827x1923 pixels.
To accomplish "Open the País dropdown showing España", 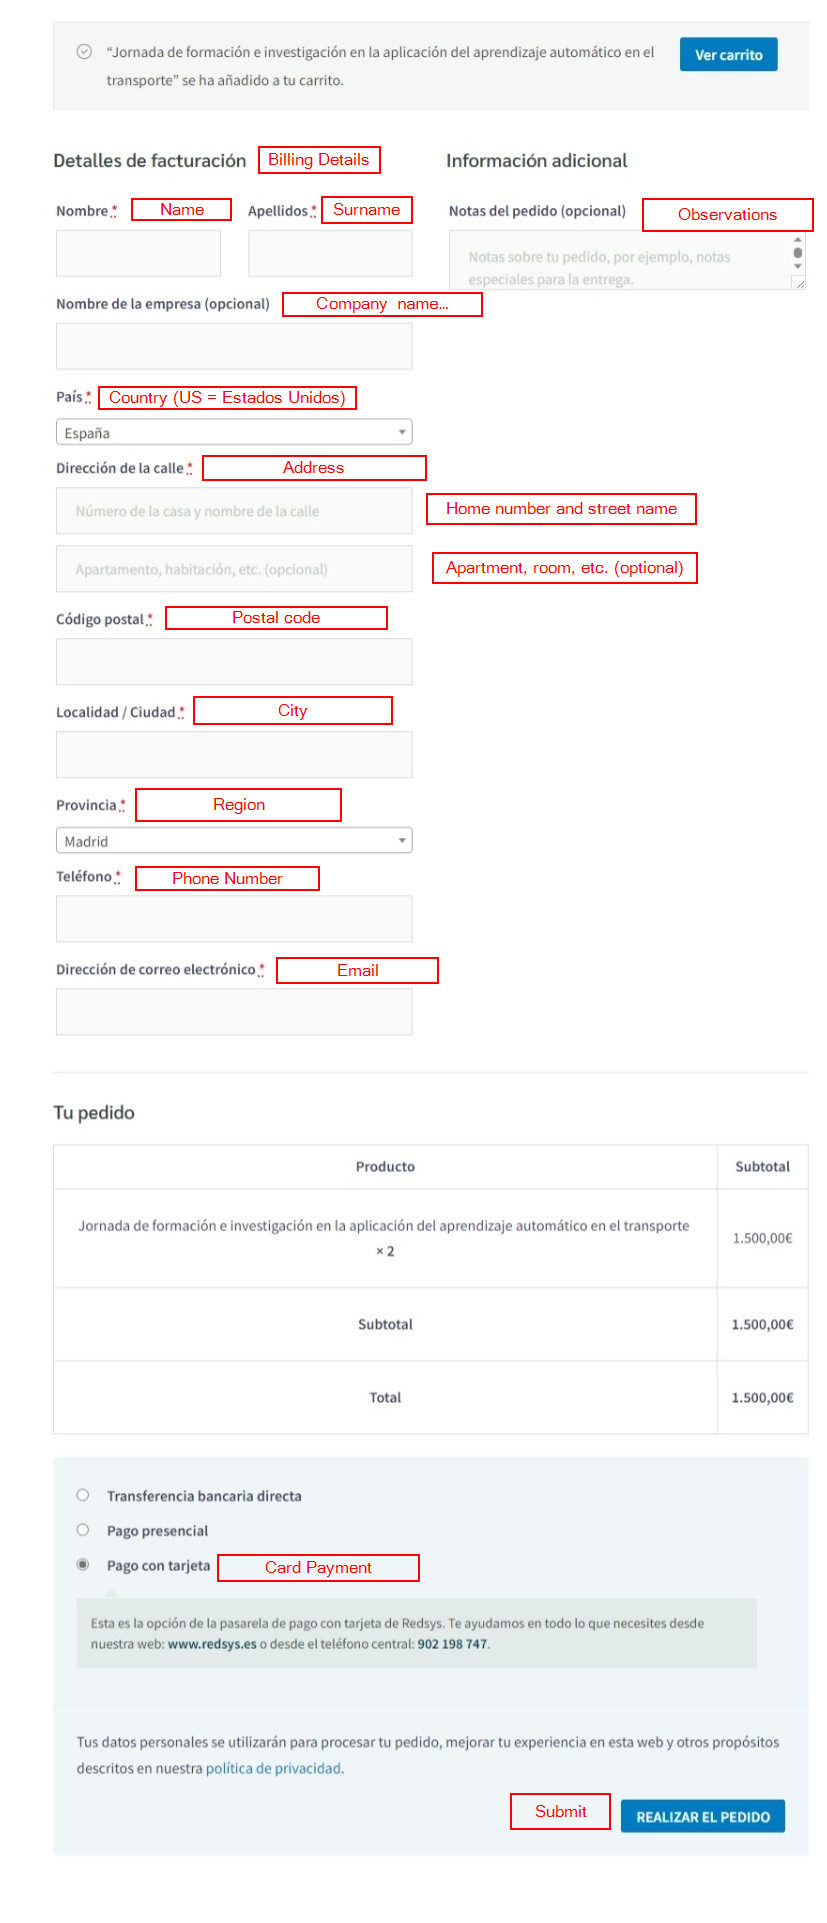I will pos(234,433).
